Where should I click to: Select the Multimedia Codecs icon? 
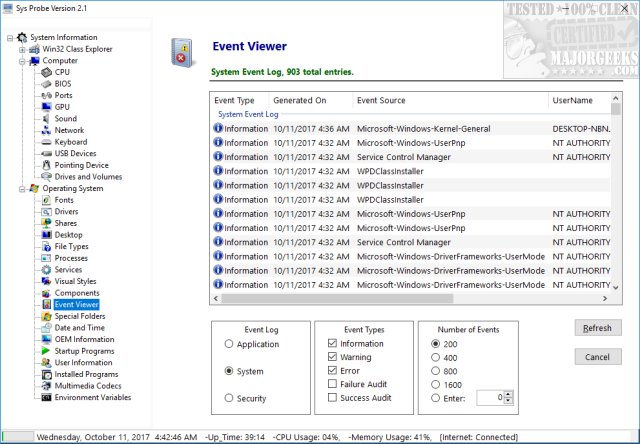pos(46,386)
